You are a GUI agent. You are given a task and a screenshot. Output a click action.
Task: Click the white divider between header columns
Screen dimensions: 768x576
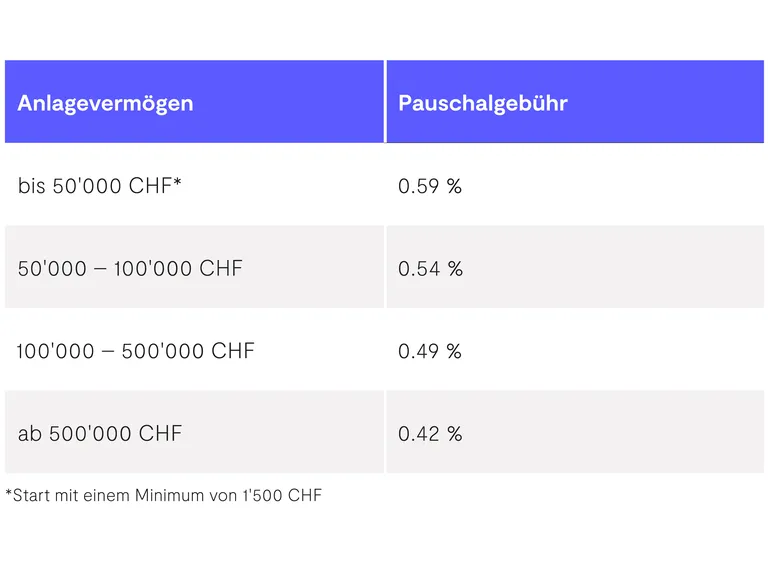coord(385,102)
